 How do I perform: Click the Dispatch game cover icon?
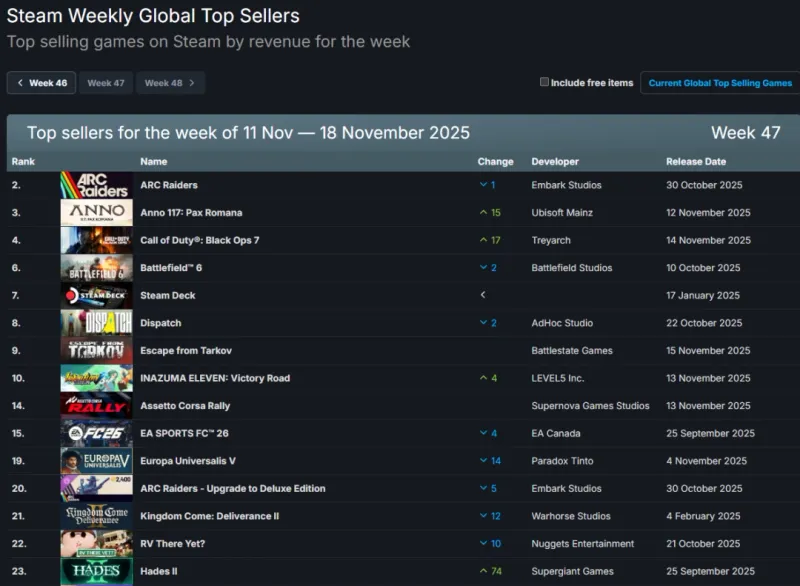[96, 323]
